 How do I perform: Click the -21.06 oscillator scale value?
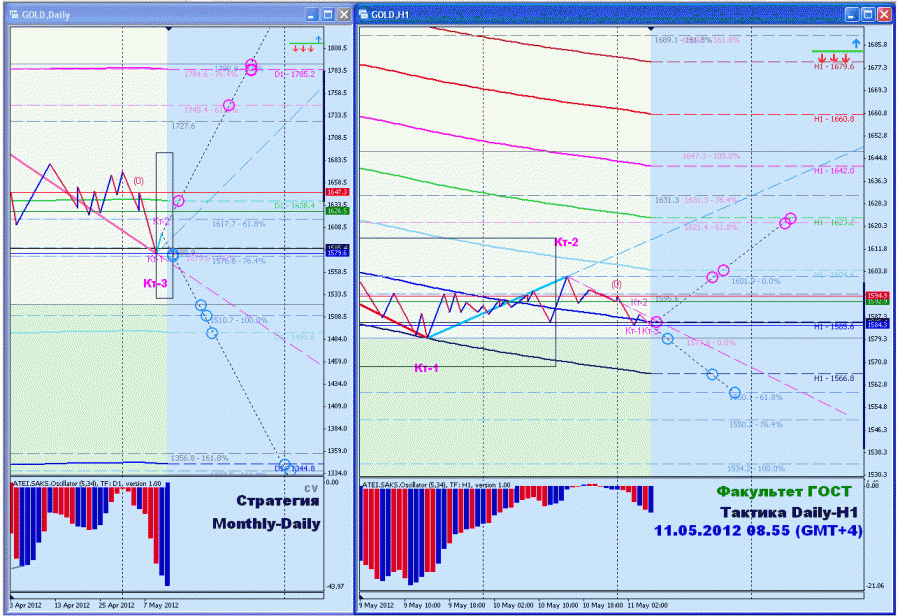click(875, 585)
